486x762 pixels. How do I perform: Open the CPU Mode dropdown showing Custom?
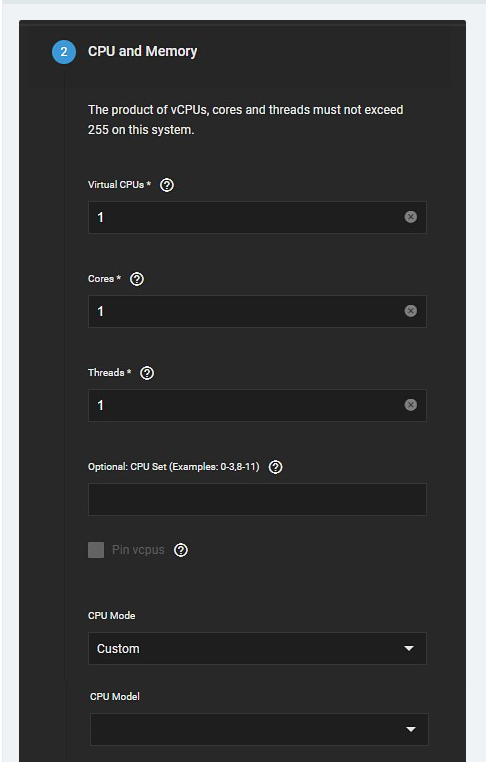click(257, 648)
